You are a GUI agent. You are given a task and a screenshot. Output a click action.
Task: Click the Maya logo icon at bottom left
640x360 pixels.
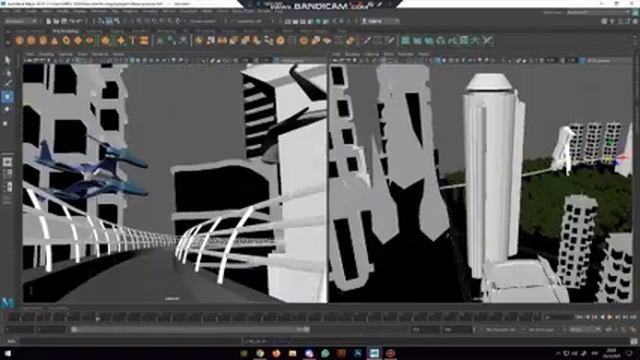point(7,302)
